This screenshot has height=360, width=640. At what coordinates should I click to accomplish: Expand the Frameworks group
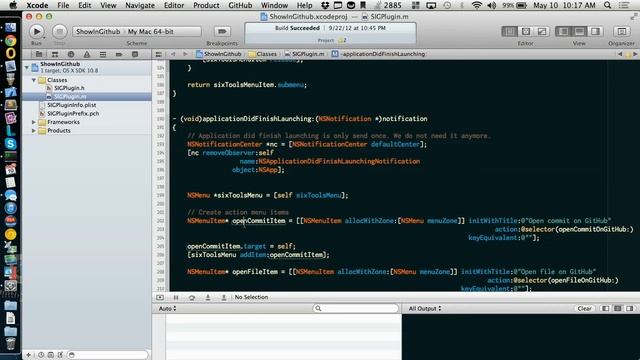pyautogui.click(x=34, y=122)
